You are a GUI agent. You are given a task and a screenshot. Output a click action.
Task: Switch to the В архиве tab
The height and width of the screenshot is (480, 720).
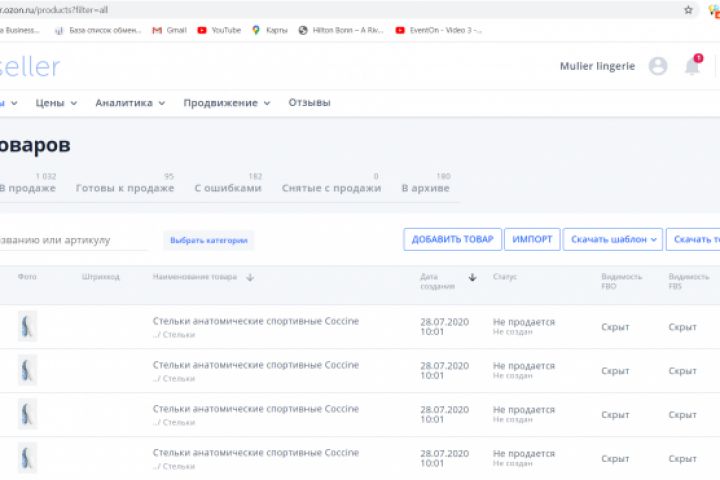coord(426,183)
